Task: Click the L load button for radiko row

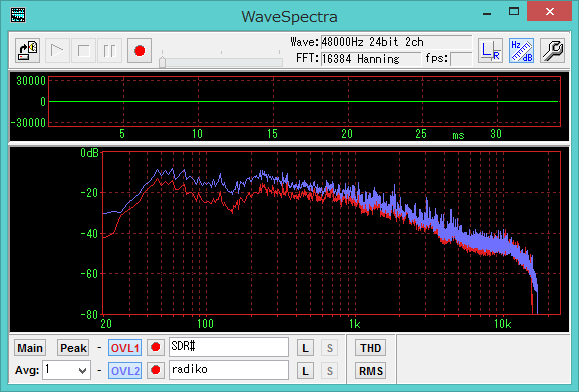Action: coord(305,371)
